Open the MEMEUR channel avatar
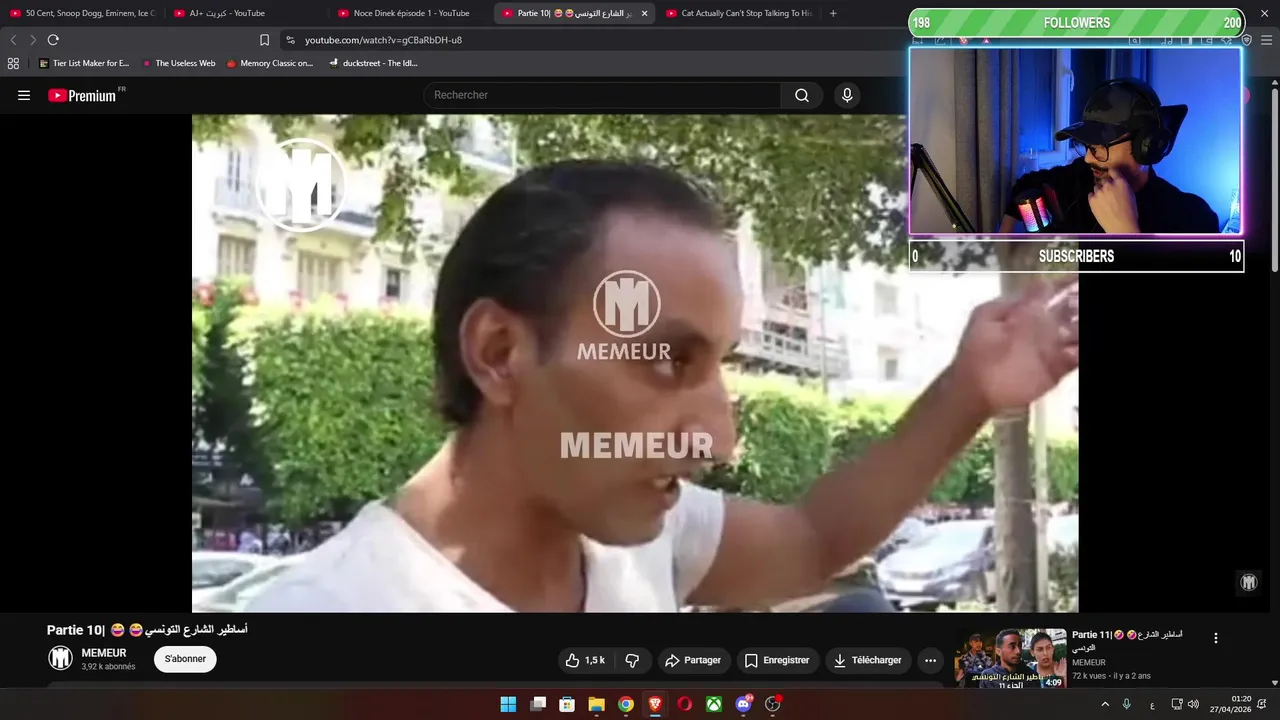This screenshot has height=720, width=1280. click(x=61, y=658)
